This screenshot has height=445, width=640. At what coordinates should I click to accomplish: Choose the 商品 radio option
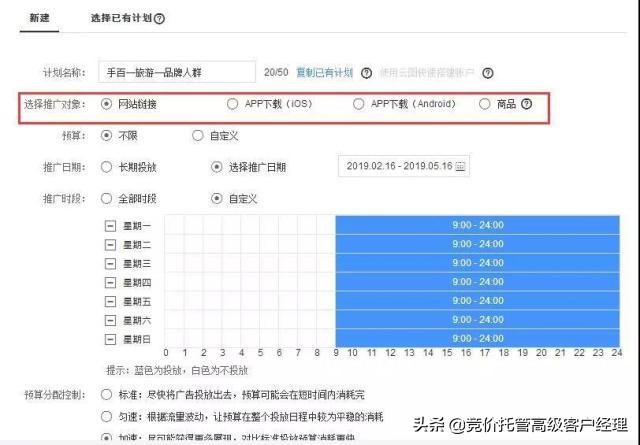click(x=484, y=104)
